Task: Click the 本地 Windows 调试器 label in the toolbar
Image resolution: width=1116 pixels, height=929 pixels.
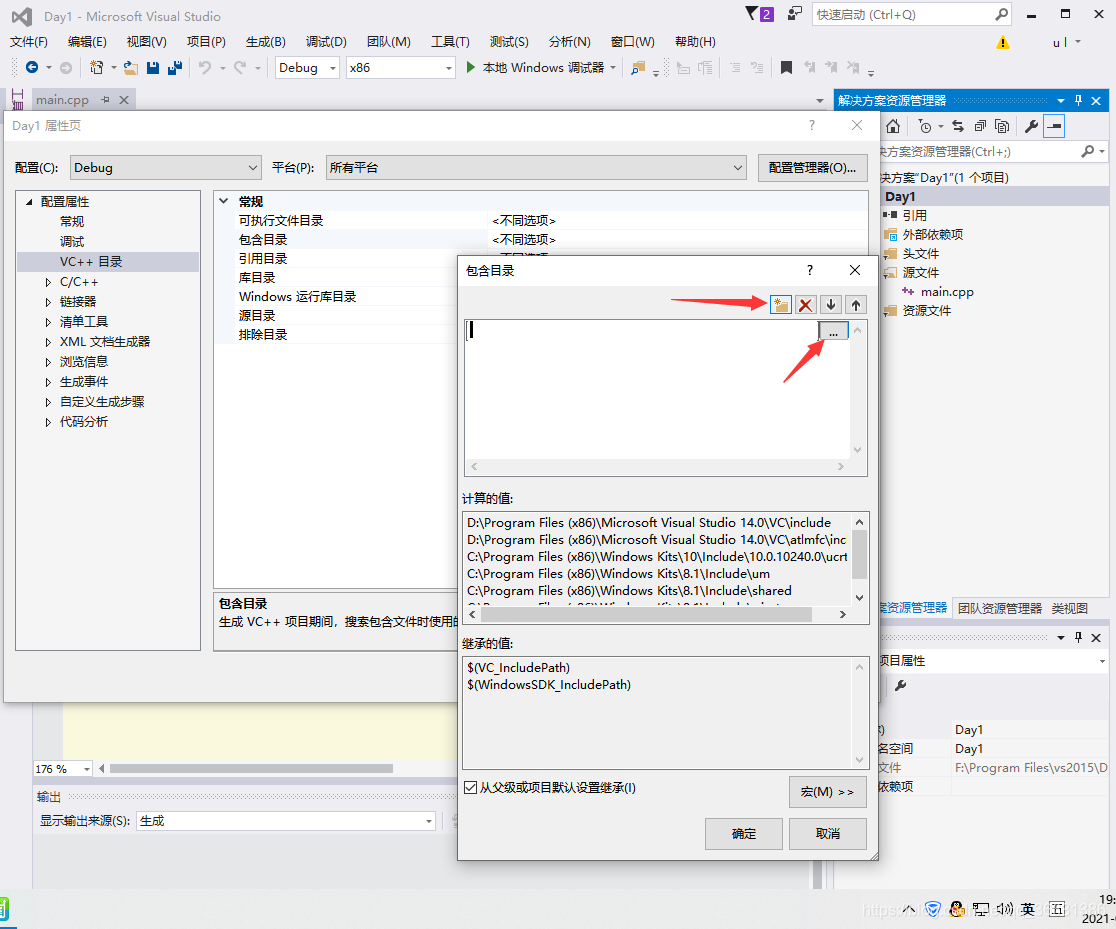Action: tap(543, 68)
